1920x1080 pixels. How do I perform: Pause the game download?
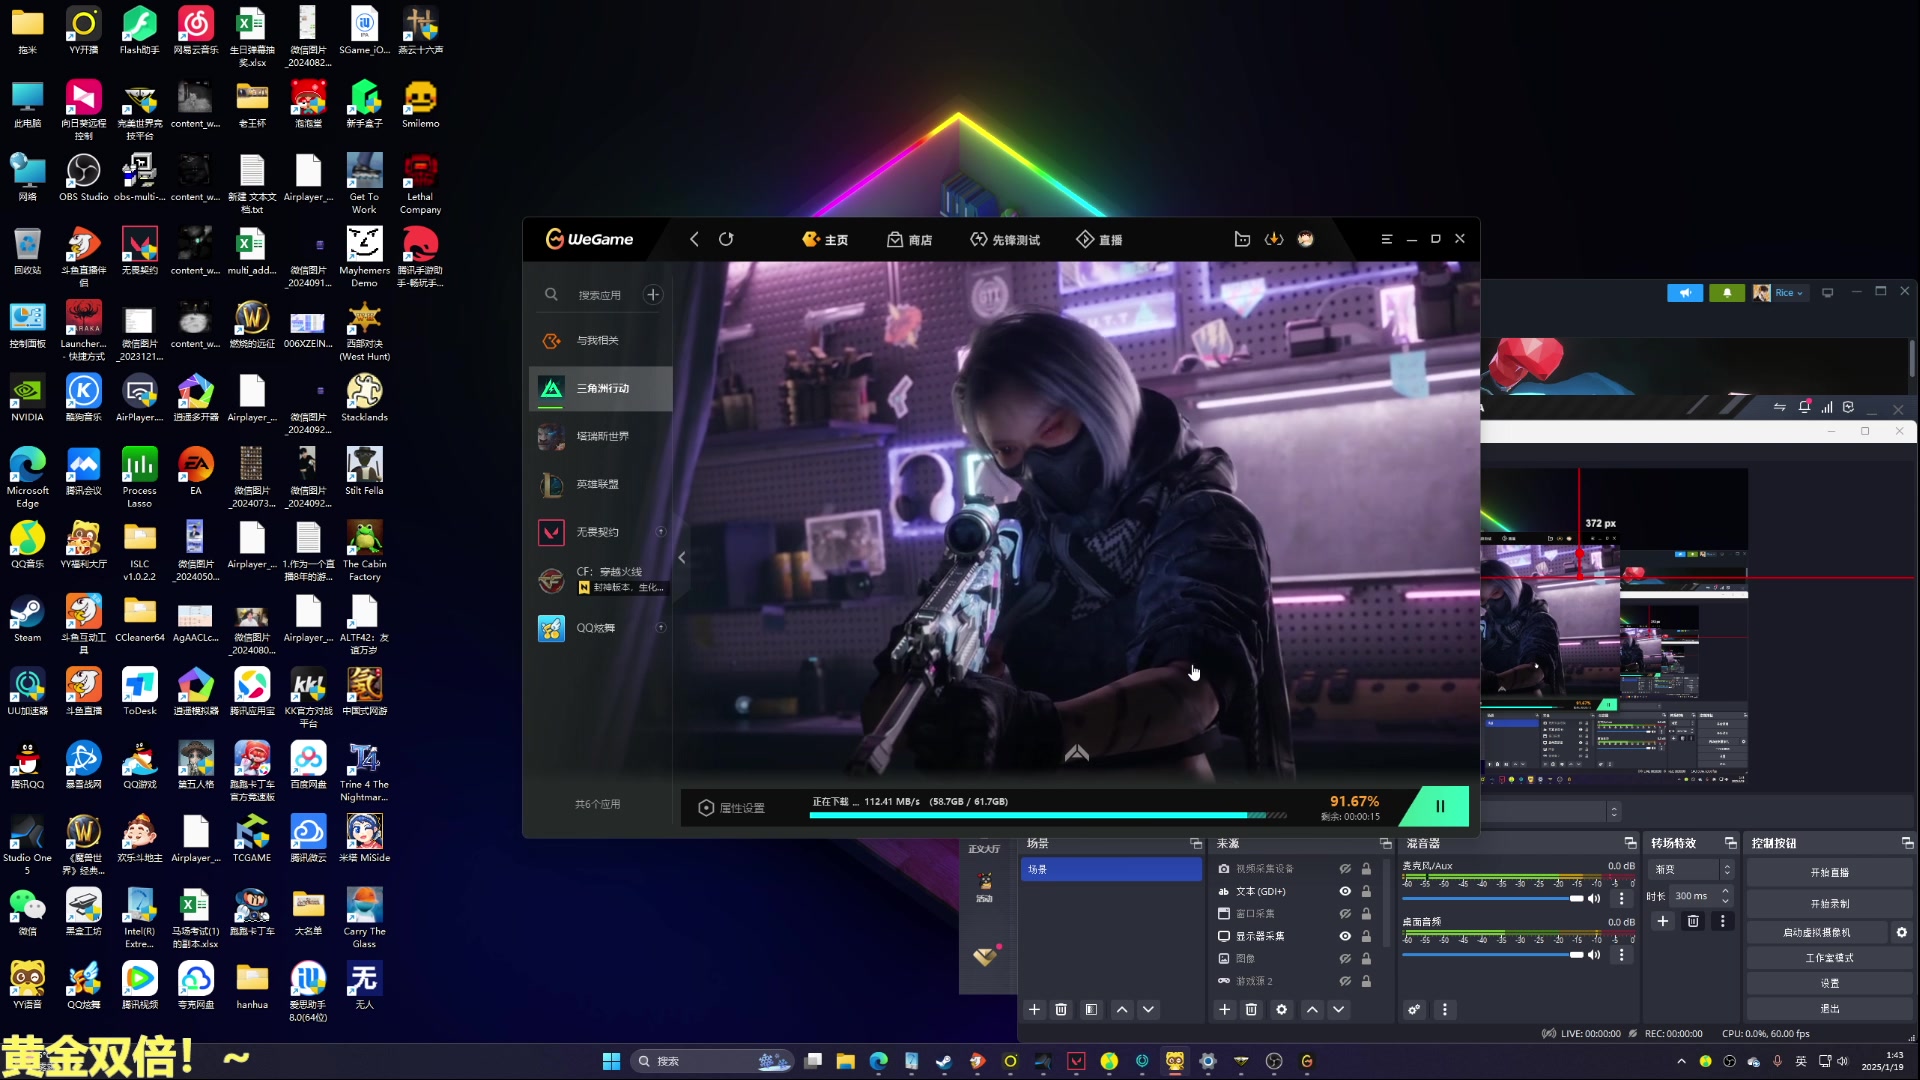click(x=1440, y=806)
